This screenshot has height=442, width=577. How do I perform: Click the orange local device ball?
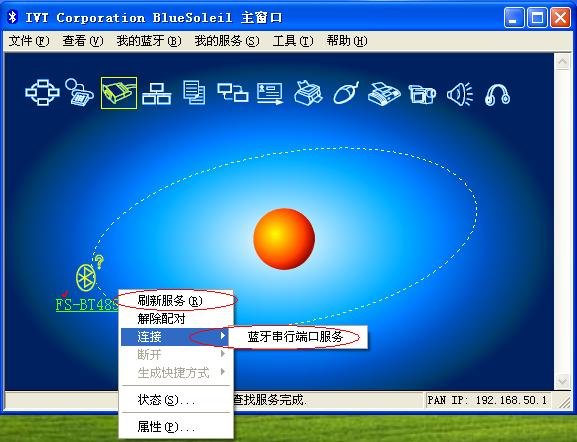coord(284,239)
